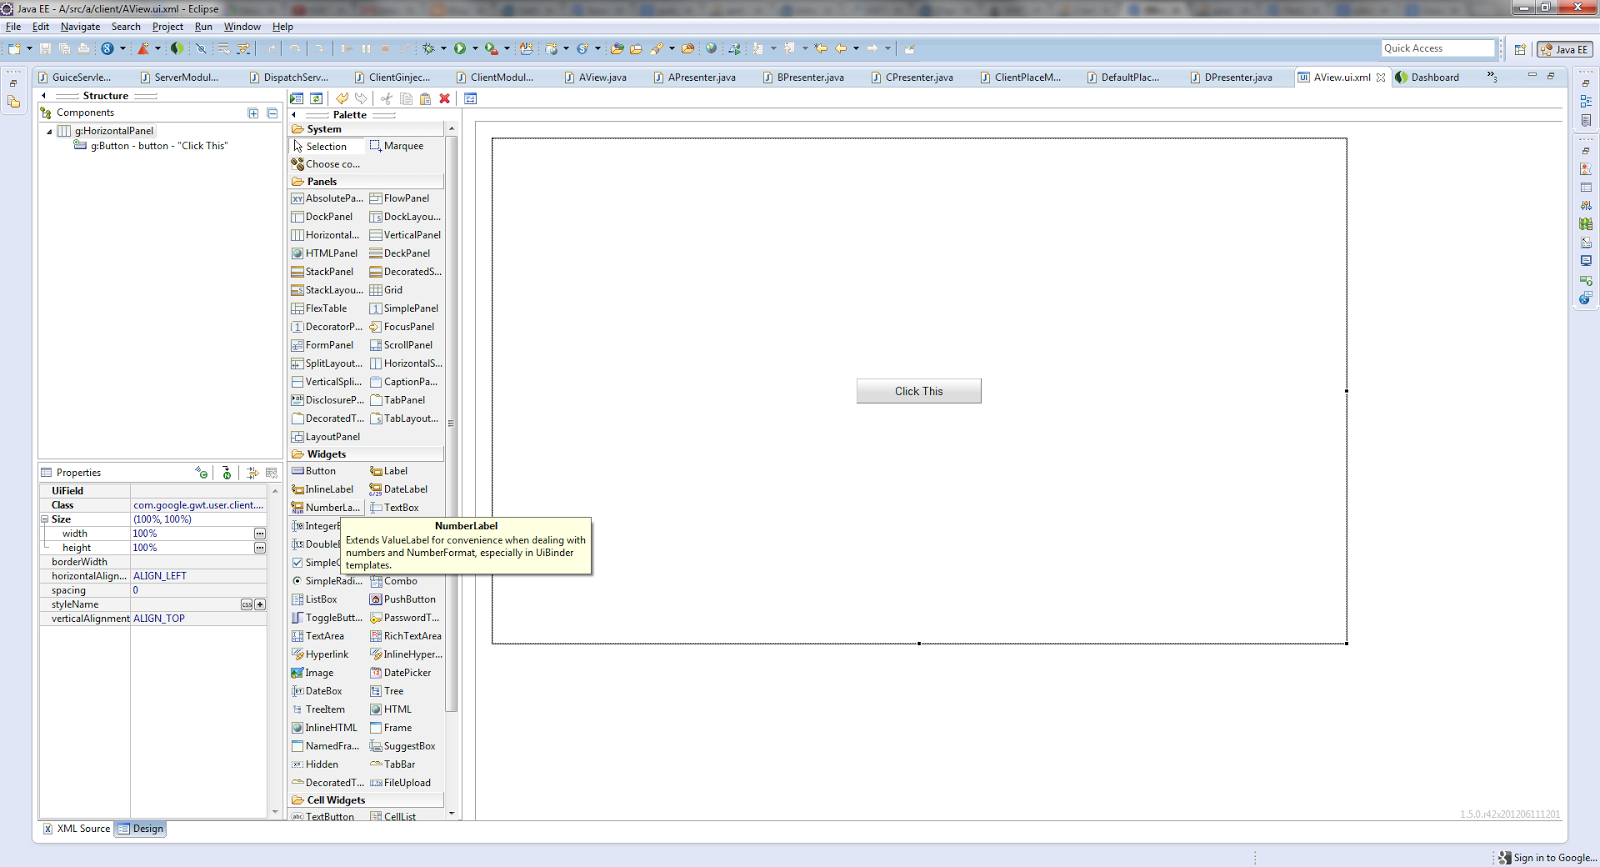
Task: Collapse the Palette panel with its arrow
Action: coord(294,115)
